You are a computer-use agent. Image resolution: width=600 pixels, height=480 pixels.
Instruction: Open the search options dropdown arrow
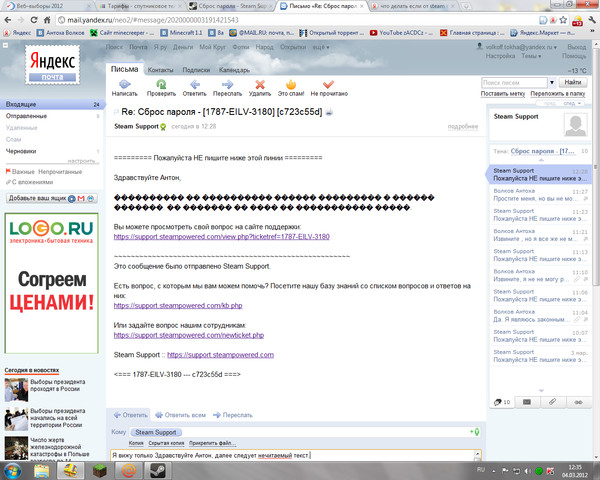(552, 82)
